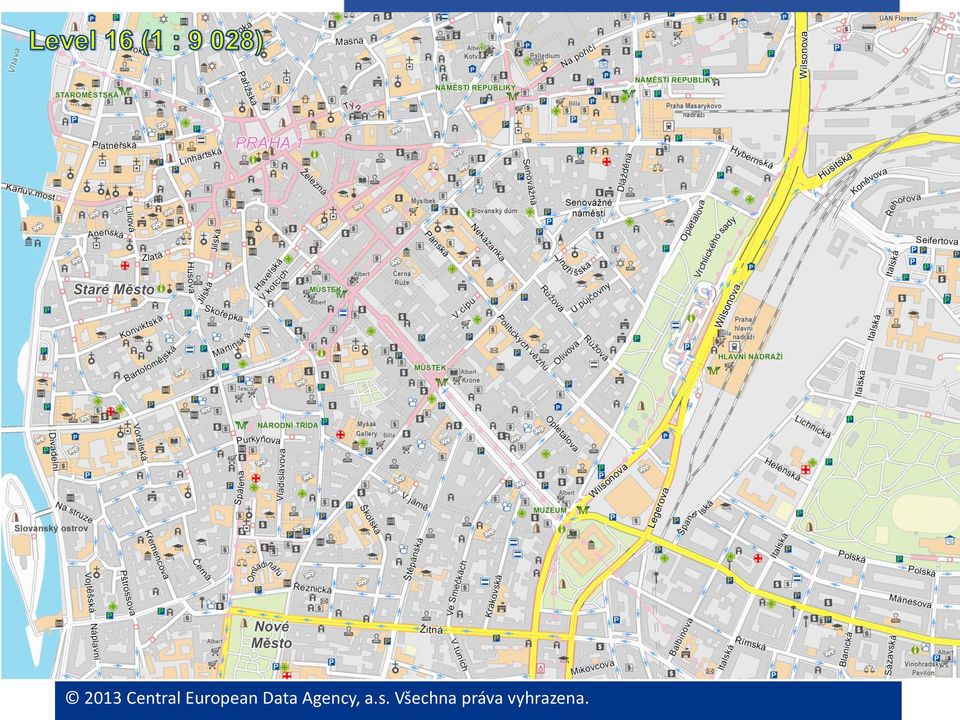The image size is (960, 720).
Task: Click the green info icon near Slovanský dům
Action: 470,213
